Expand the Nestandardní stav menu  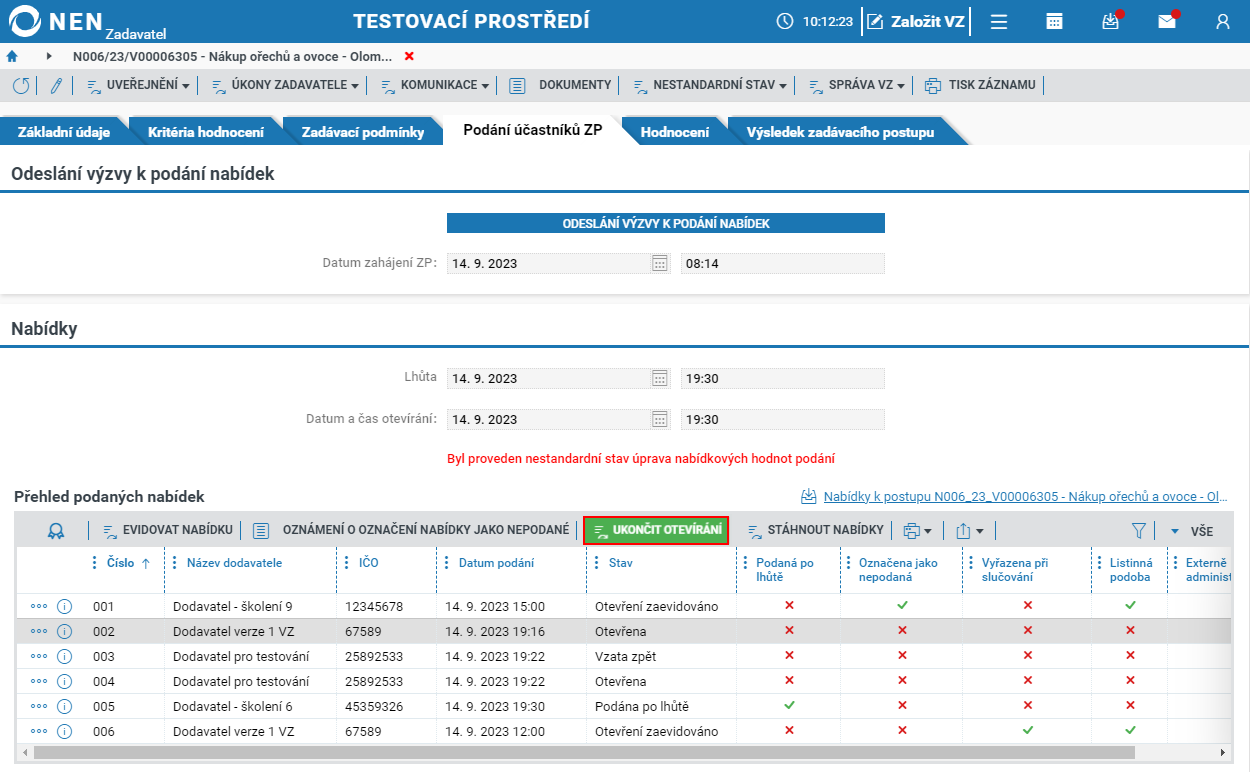(709, 85)
